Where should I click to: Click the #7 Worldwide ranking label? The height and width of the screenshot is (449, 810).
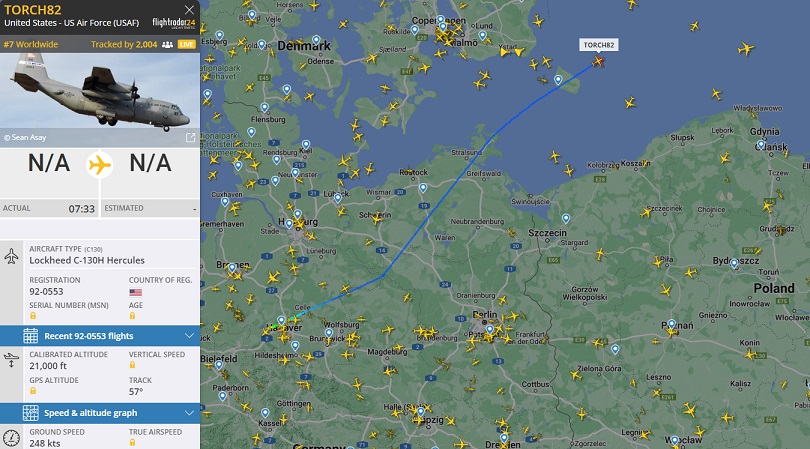(x=31, y=44)
